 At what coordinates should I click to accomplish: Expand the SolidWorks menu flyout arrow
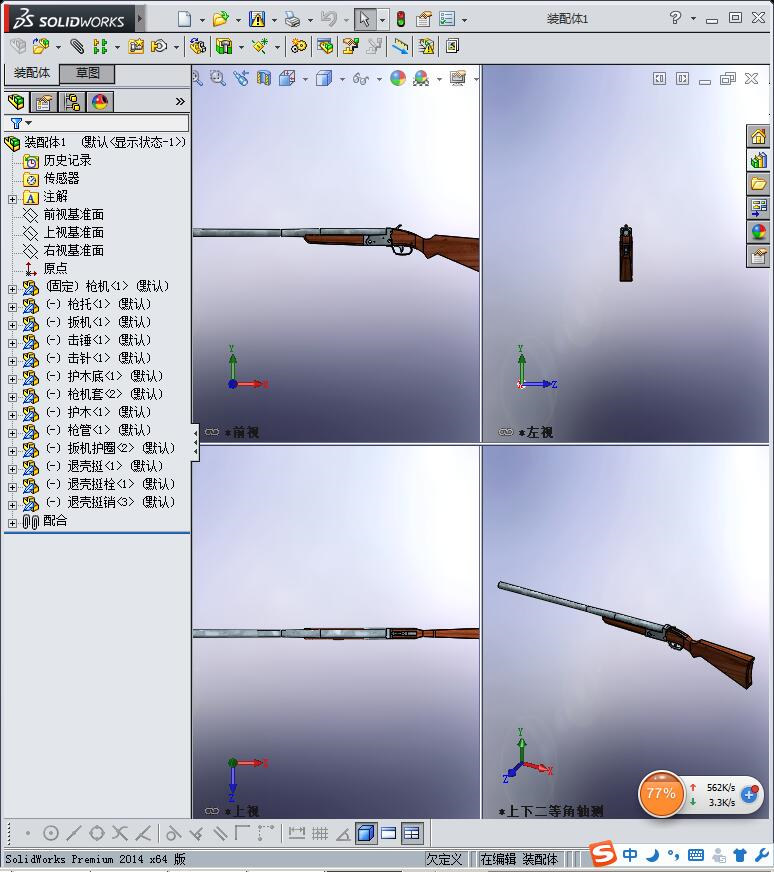pyautogui.click(x=140, y=18)
